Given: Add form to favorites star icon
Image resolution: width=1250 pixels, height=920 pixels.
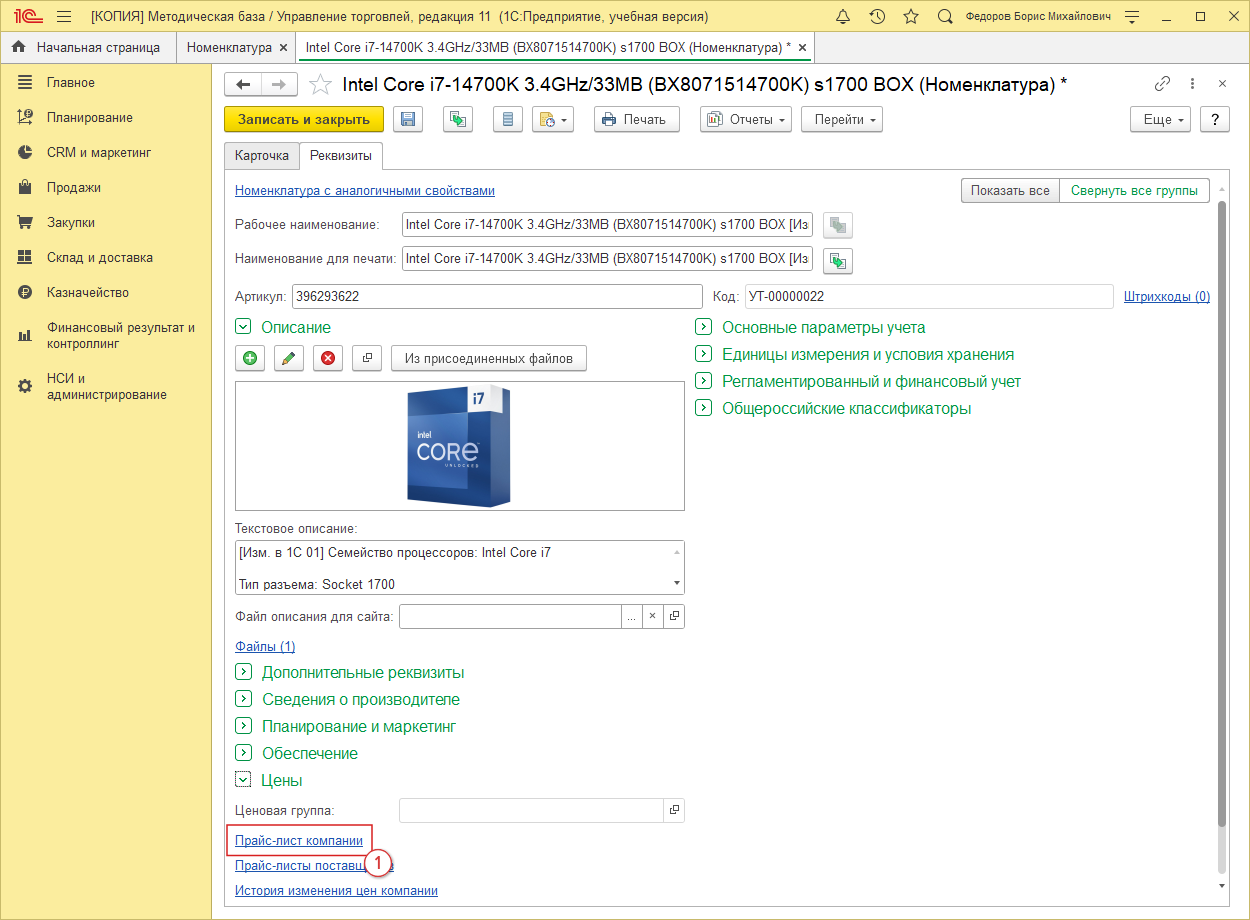Looking at the screenshot, I should point(320,85).
